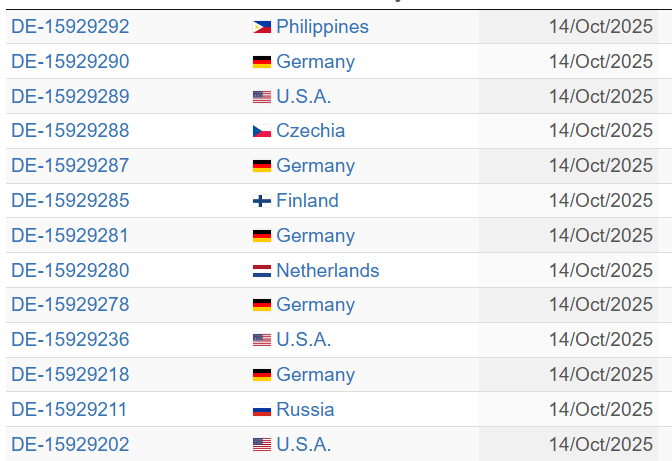Click the Germany flag beside DE-15929290

(262, 62)
